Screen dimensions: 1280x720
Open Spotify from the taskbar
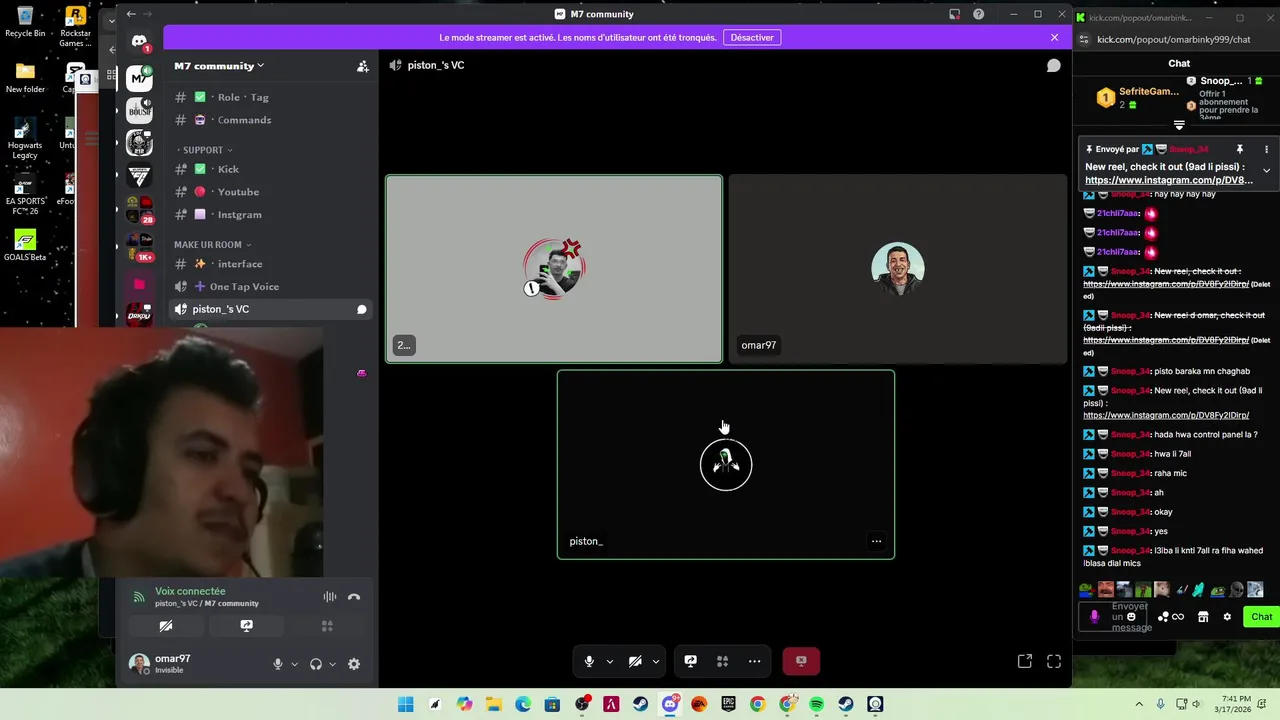click(x=817, y=704)
